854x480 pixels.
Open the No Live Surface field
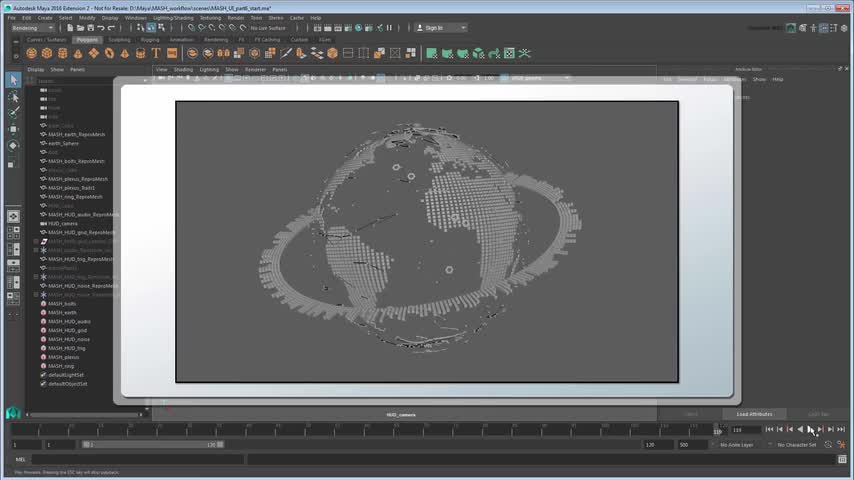point(268,28)
